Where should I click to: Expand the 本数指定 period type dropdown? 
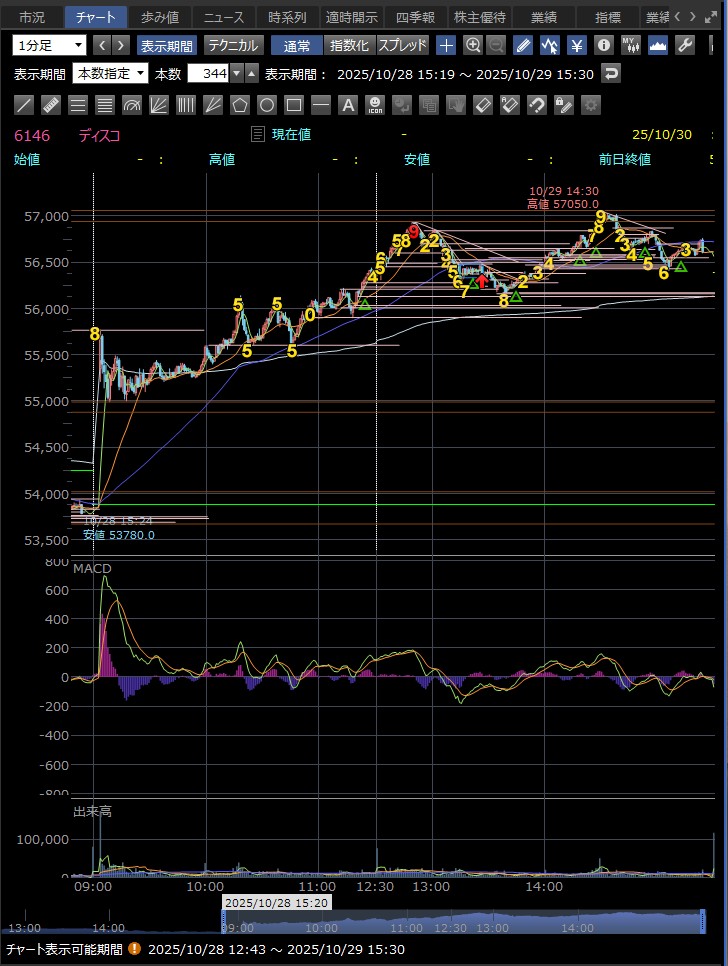pos(110,73)
